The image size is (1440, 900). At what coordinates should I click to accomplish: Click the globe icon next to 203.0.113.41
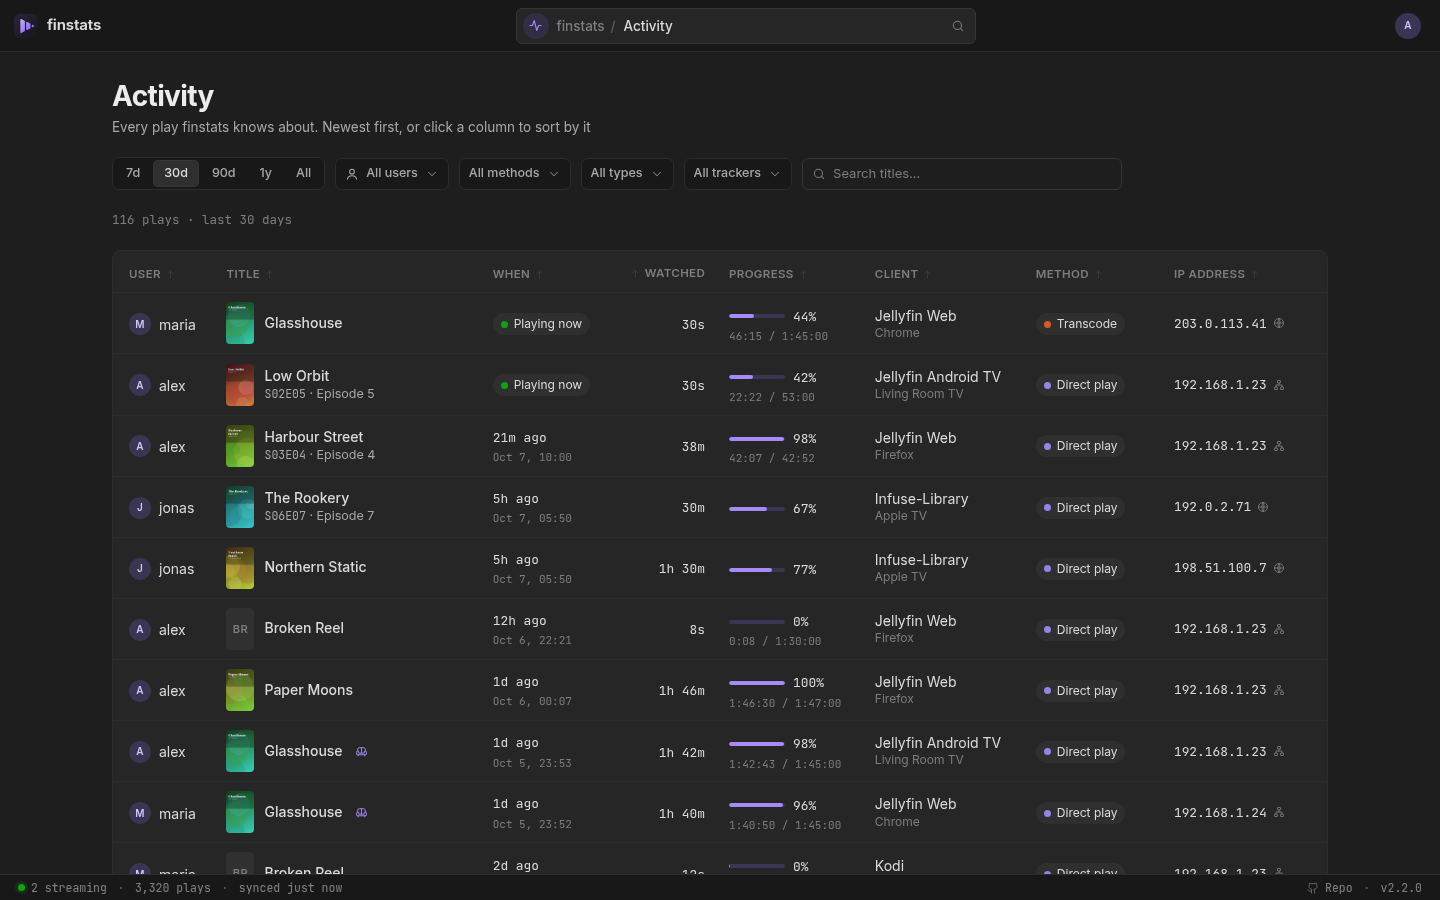point(1279,323)
